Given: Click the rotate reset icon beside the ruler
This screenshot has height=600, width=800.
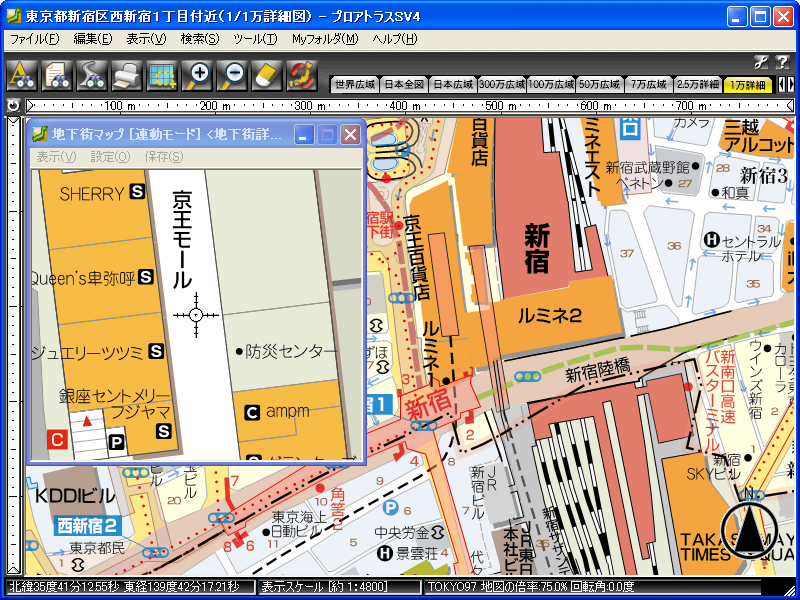Looking at the screenshot, I should click(x=13, y=106).
